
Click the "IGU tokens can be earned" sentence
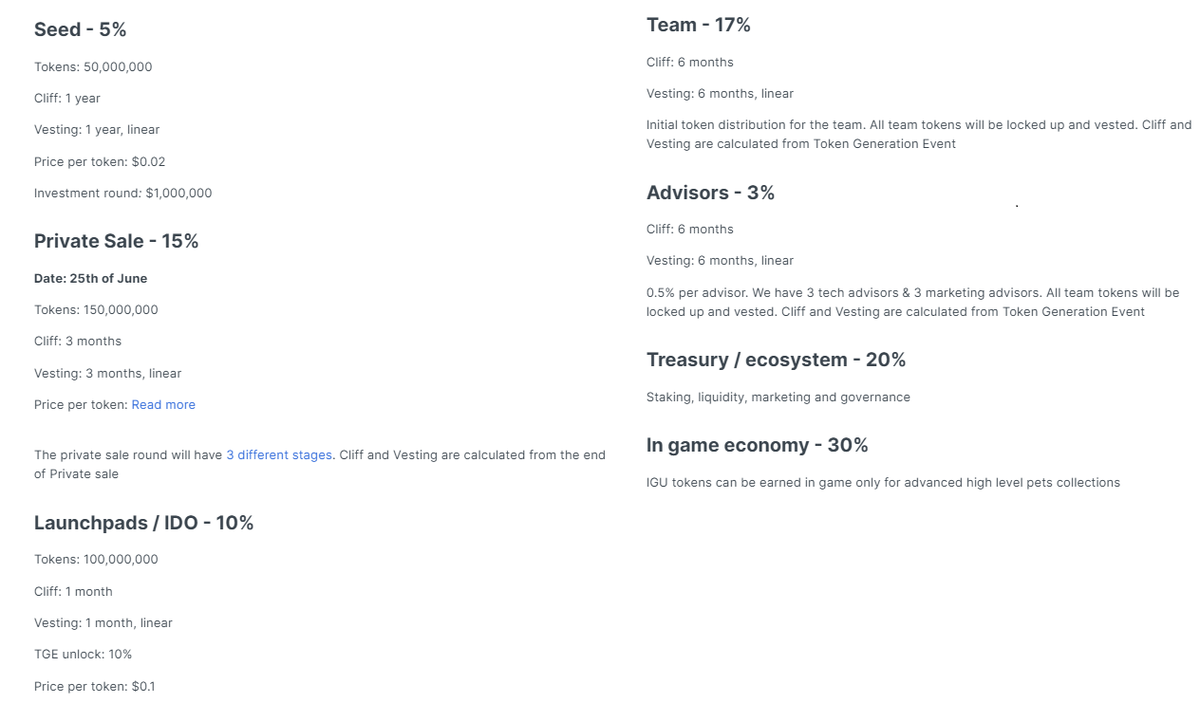coord(883,483)
